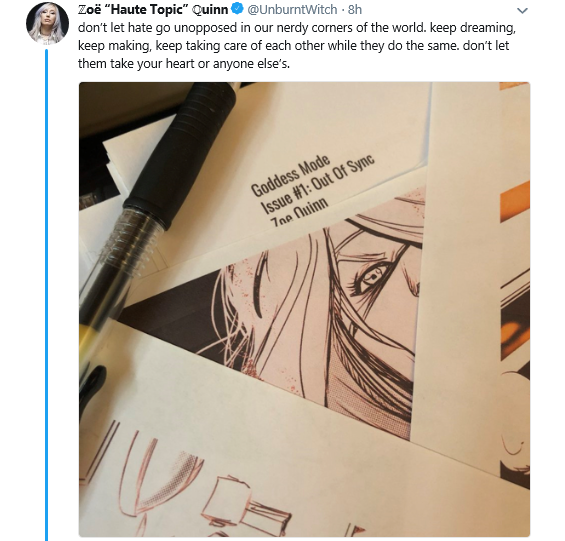565x541 pixels.
Task: Open the attached comic pages photo
Action: pyautogui.click(x=304, y=309)
